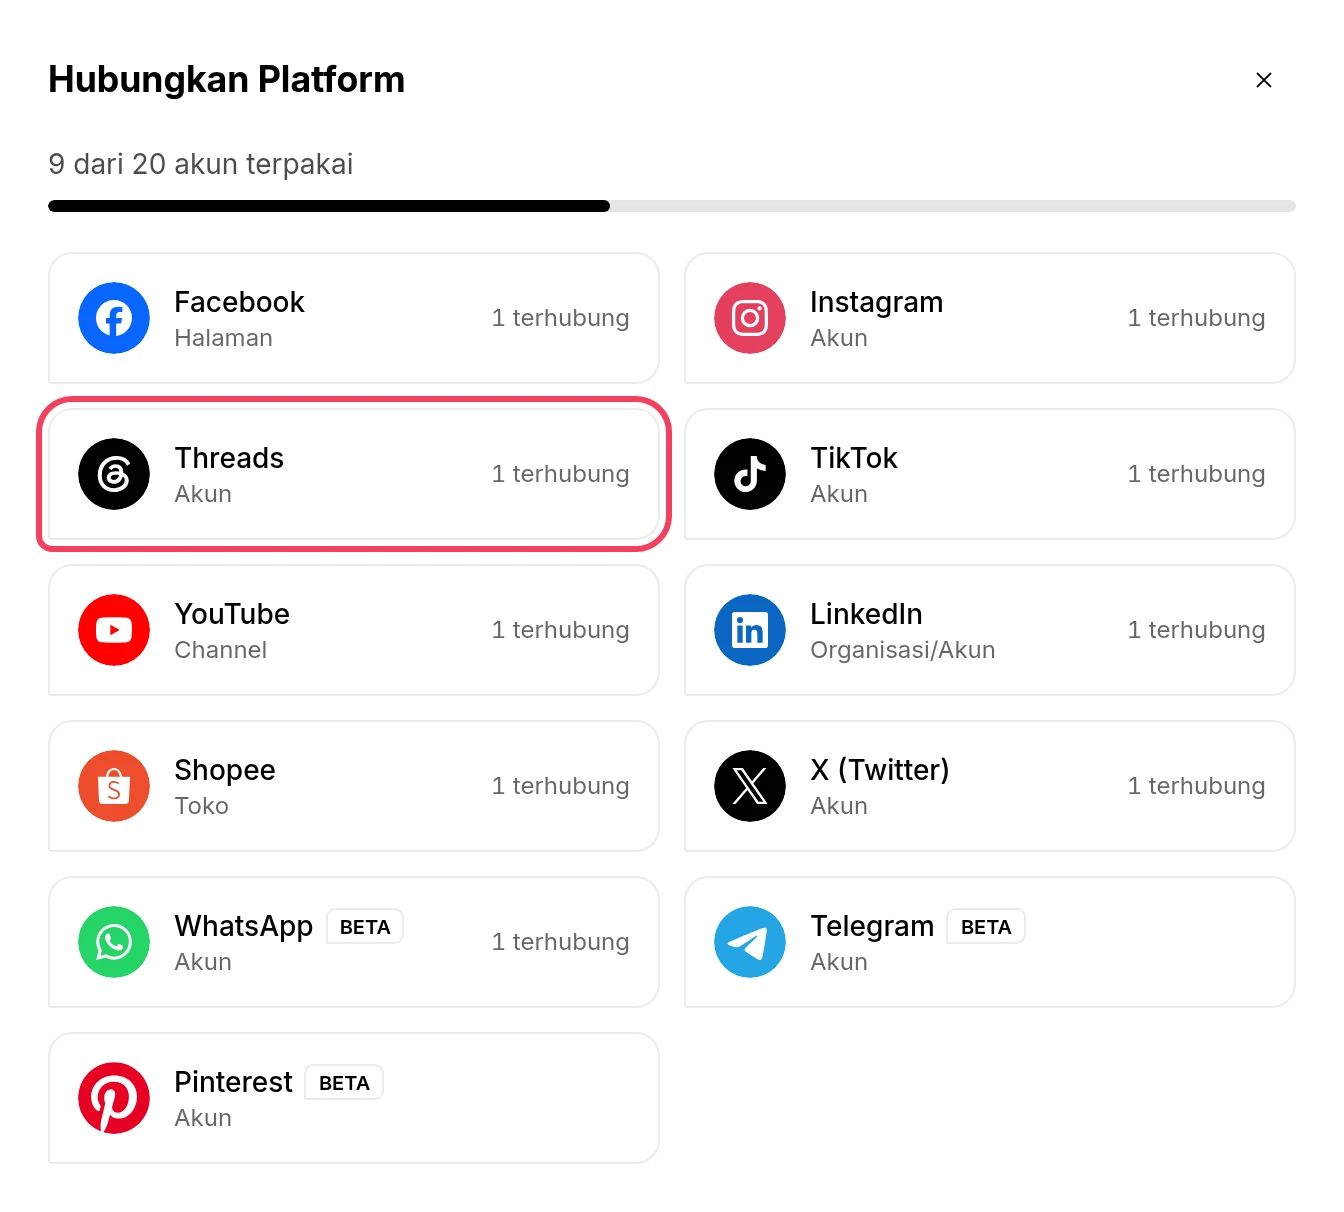Click '1 terhubung' on WhatsApp card
Viewport: 1344px width, 1212px height.
click(560, 942)
